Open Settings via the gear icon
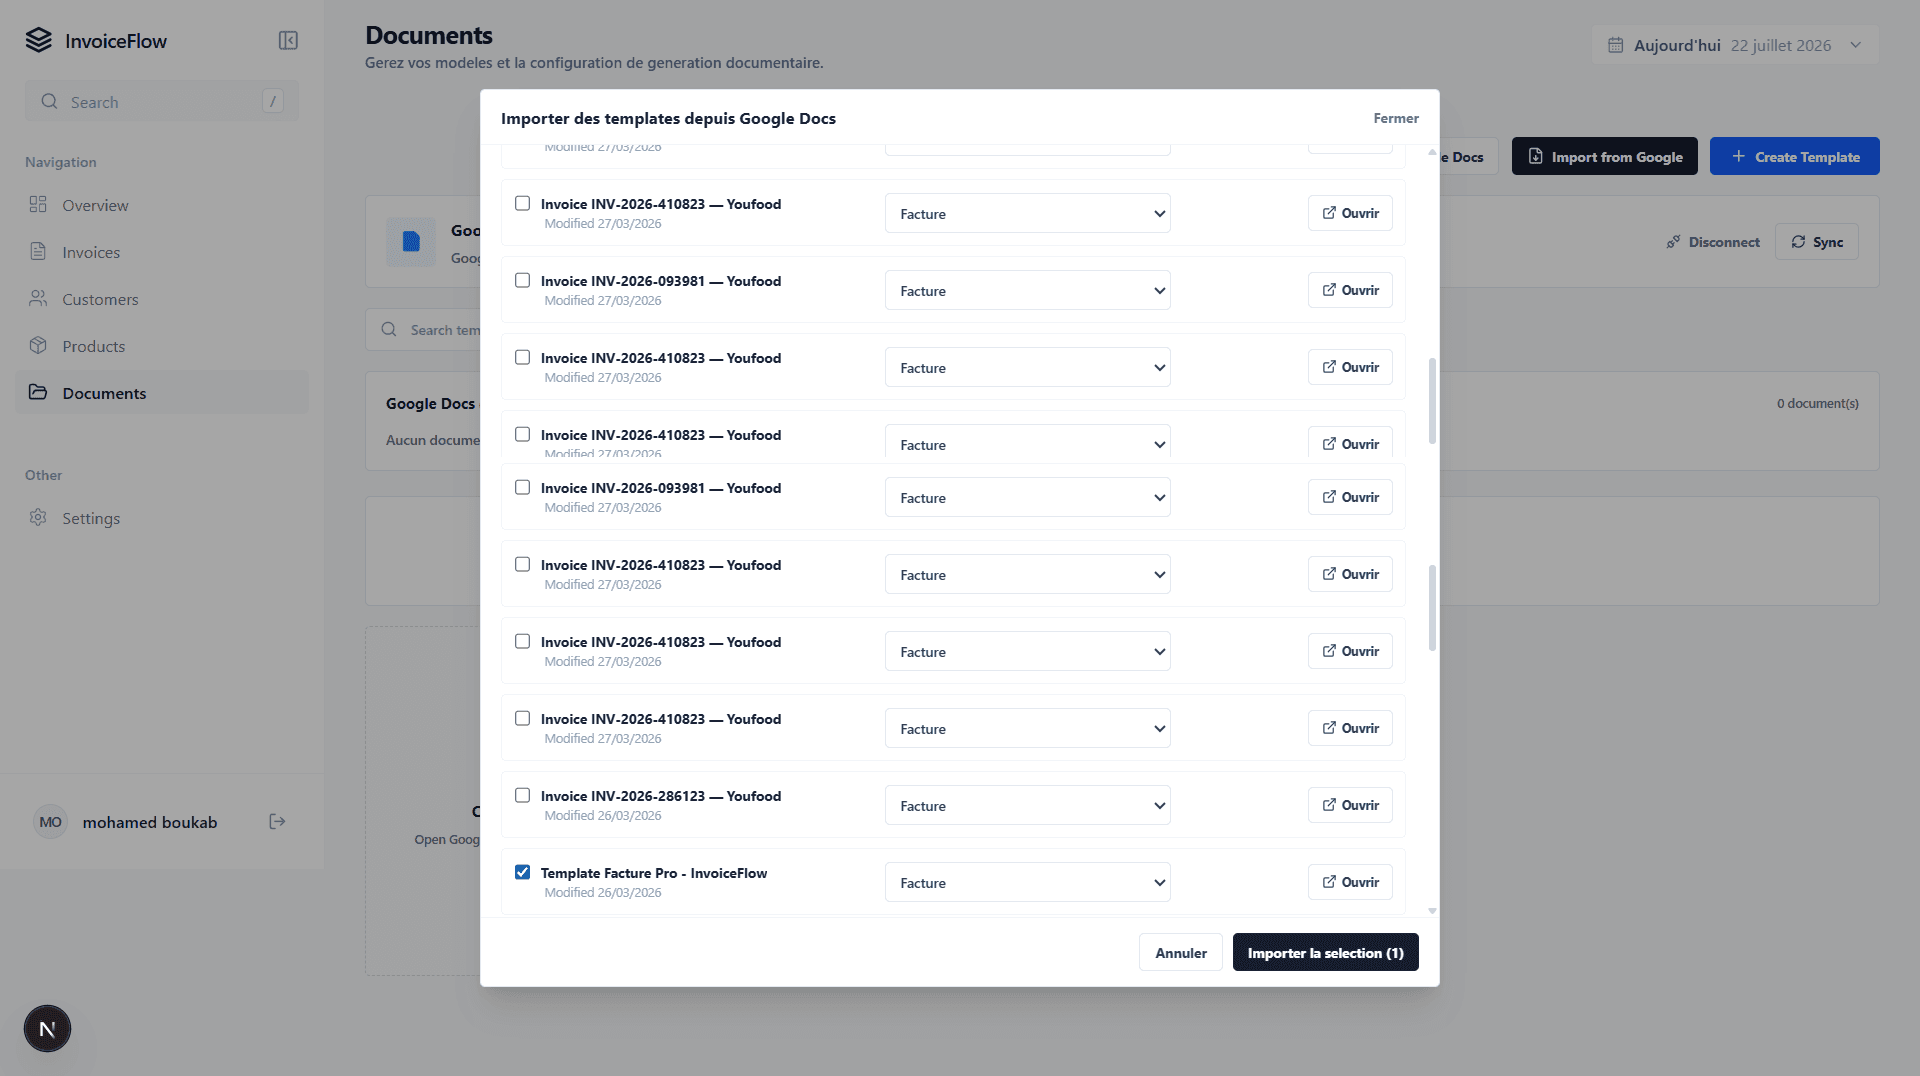Viewport: 1920px width, 1076px height. [x=38, y=517]
